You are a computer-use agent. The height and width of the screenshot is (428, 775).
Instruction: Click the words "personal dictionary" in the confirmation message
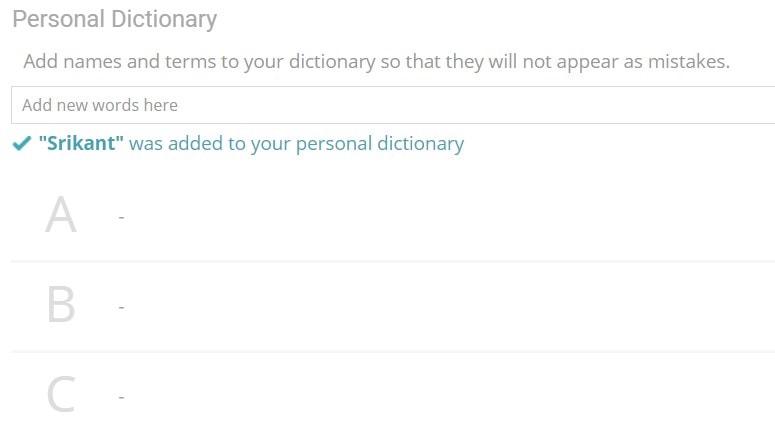390,143
